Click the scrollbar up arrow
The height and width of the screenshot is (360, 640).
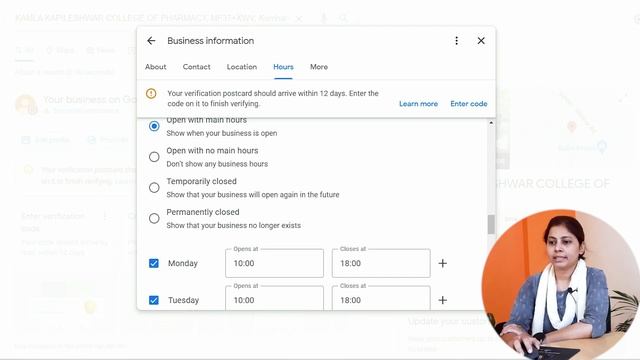pyautogui.click(x=491, y=122)
